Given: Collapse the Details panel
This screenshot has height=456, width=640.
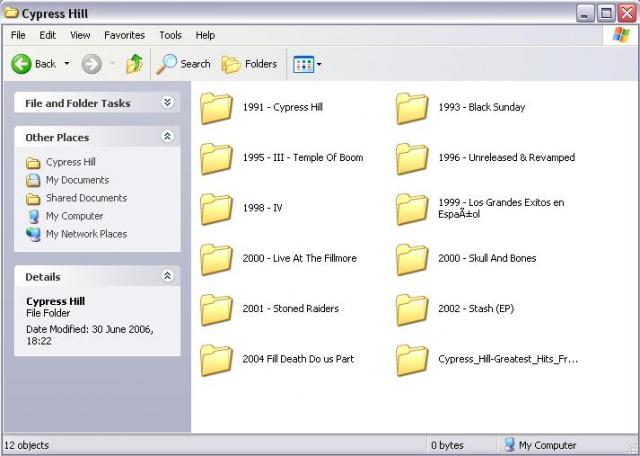Looking at the screenshot, I should point(167,276).
